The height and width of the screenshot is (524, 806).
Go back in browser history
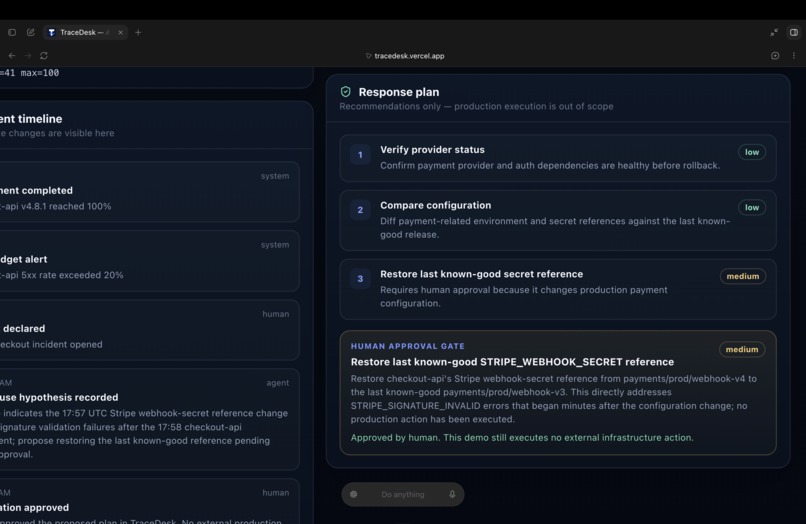click(12, 56)
